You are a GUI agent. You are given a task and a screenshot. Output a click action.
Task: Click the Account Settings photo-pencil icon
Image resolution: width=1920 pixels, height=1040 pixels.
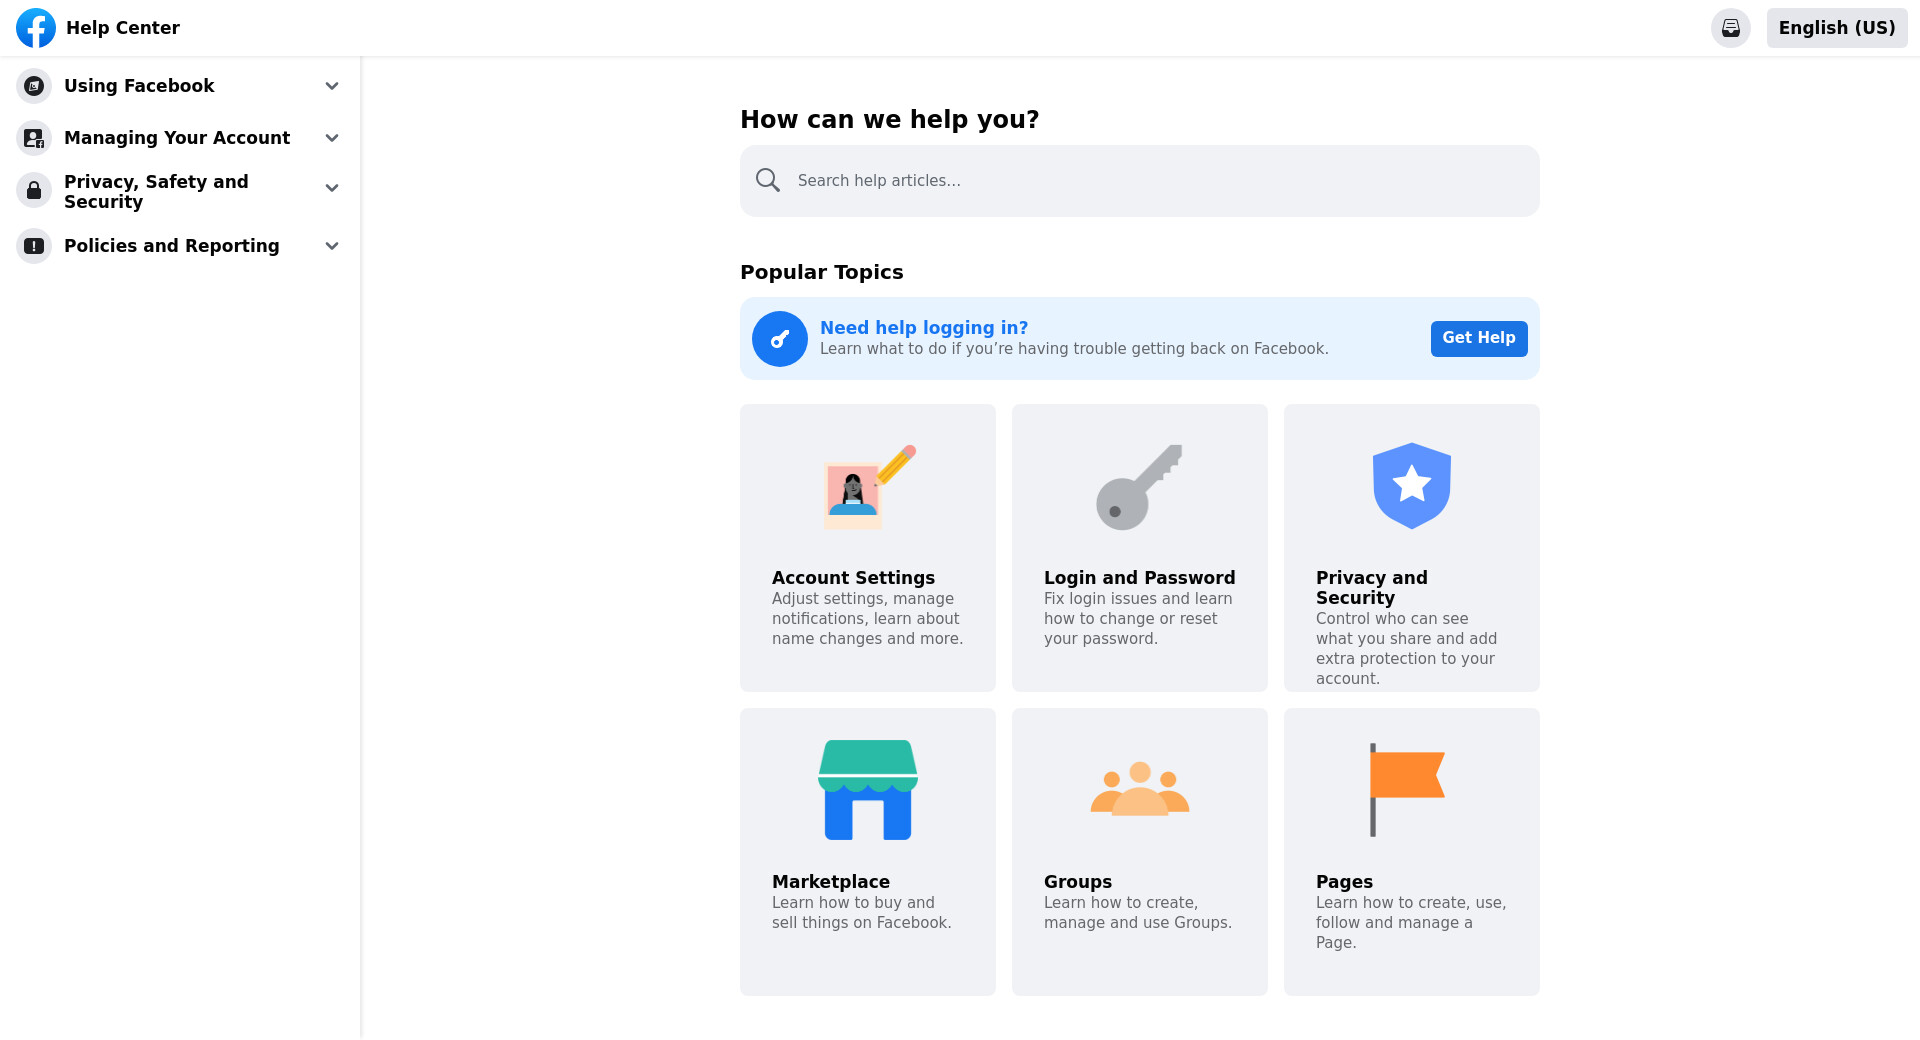868,487
